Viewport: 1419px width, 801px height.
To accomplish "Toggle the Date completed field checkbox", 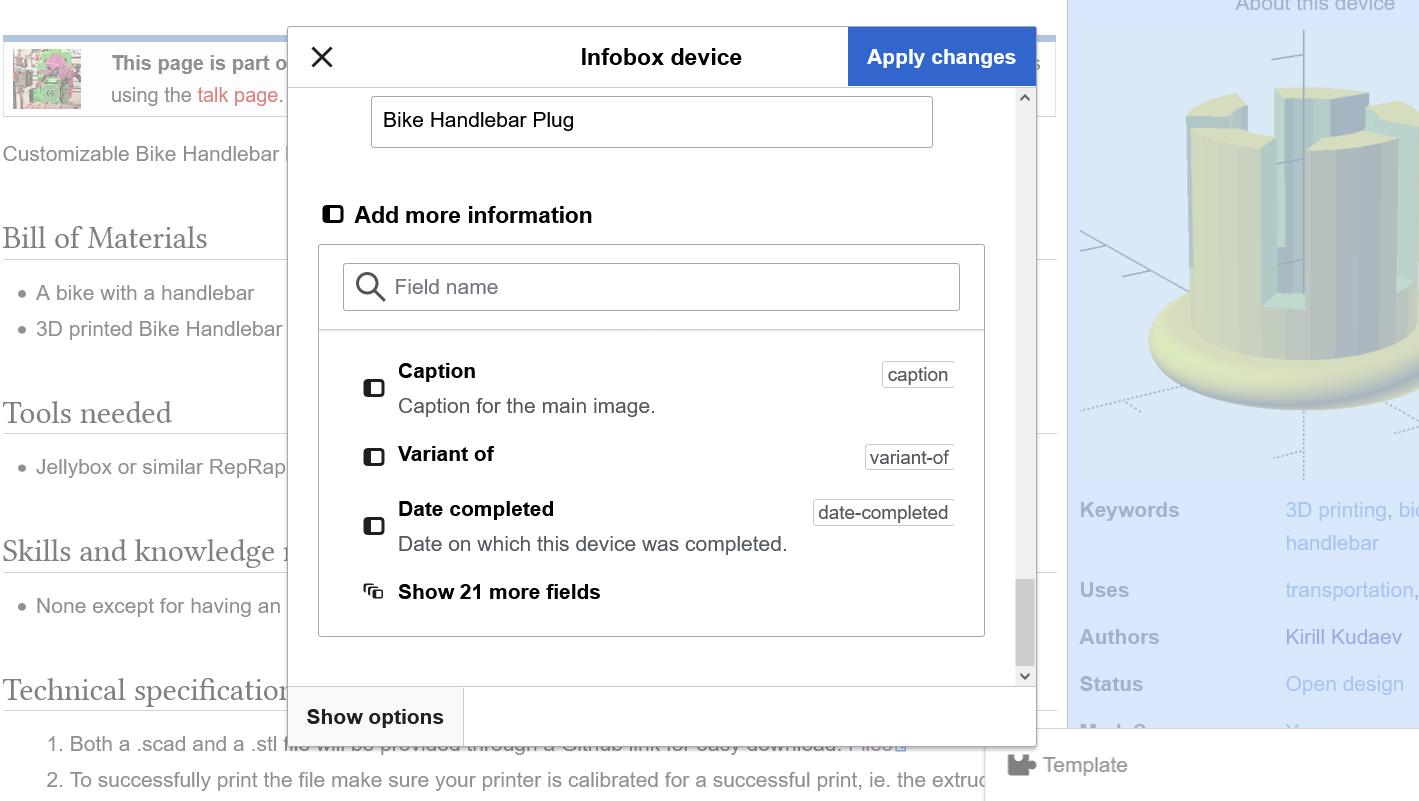I will 374,526.
